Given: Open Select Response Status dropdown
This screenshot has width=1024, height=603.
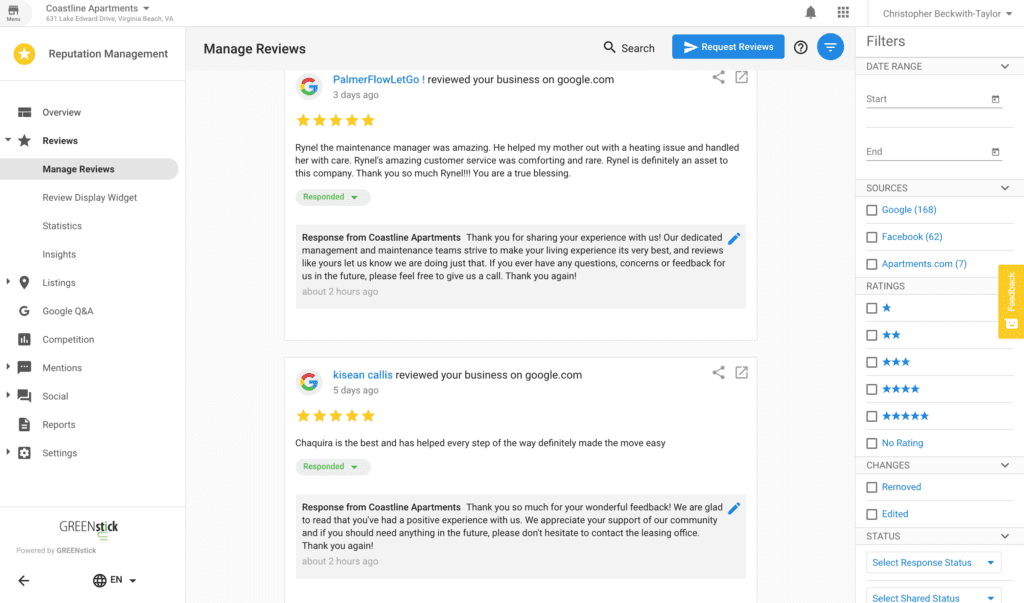Looking at the screenshot, I should [934, 563].
